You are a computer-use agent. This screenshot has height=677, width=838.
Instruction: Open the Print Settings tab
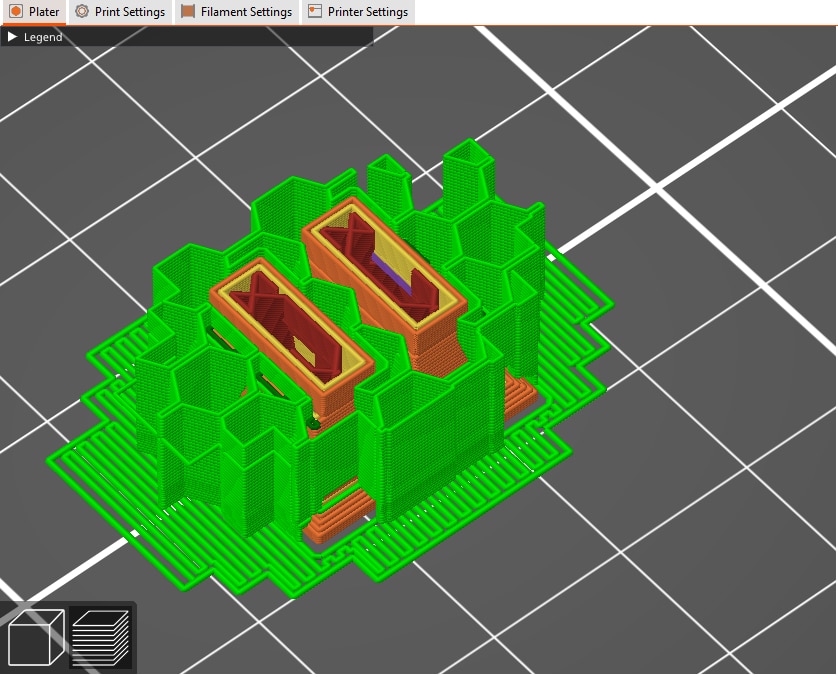(x=120, y=12)
